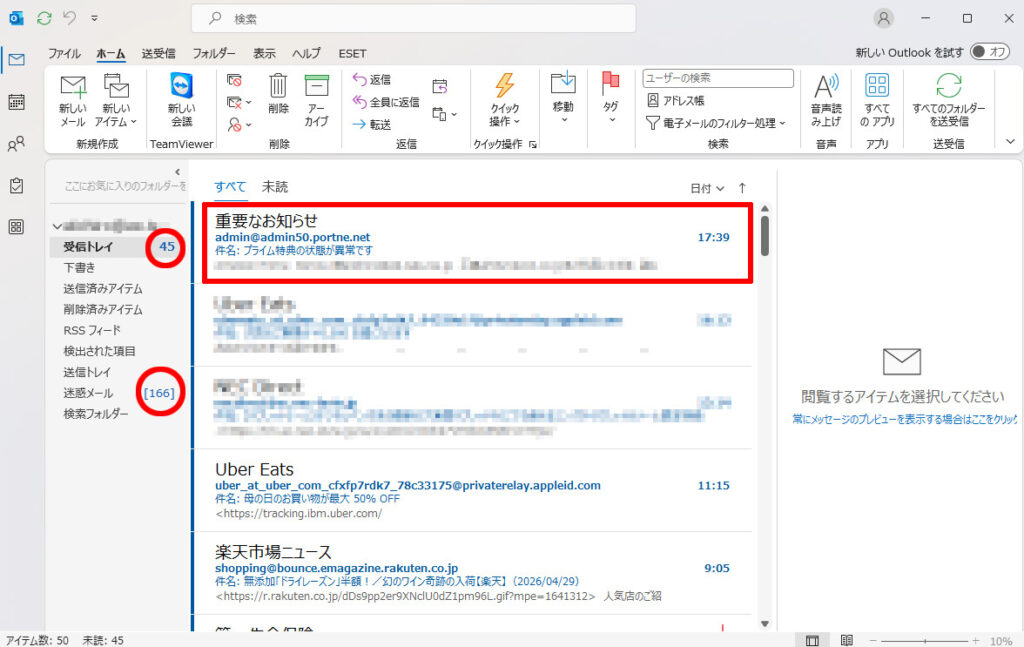This screenshot has width=1024, height=647.
Task: Click the Delete (削除) trash icon
Action: pyautogui.click(x=278, y=87)
